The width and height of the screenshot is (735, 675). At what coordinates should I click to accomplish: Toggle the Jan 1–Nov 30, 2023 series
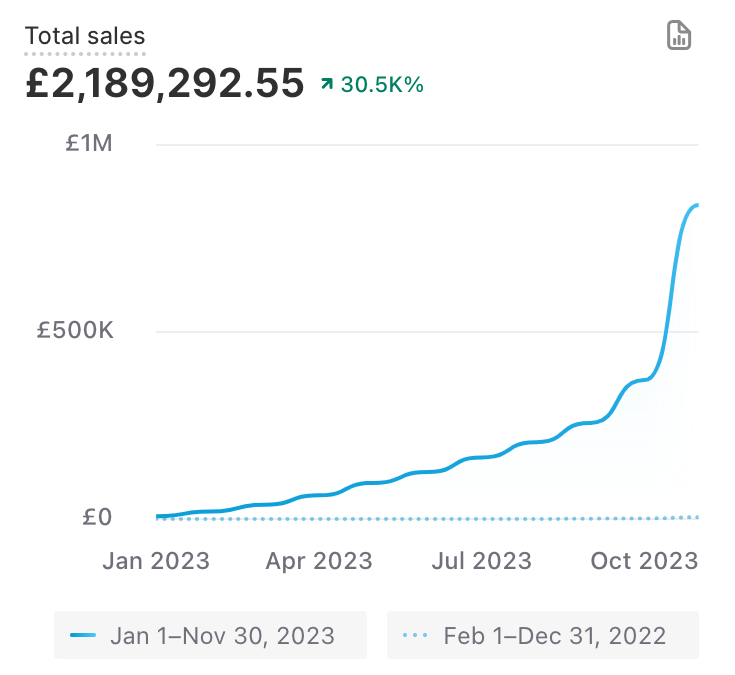click(210, 635)
